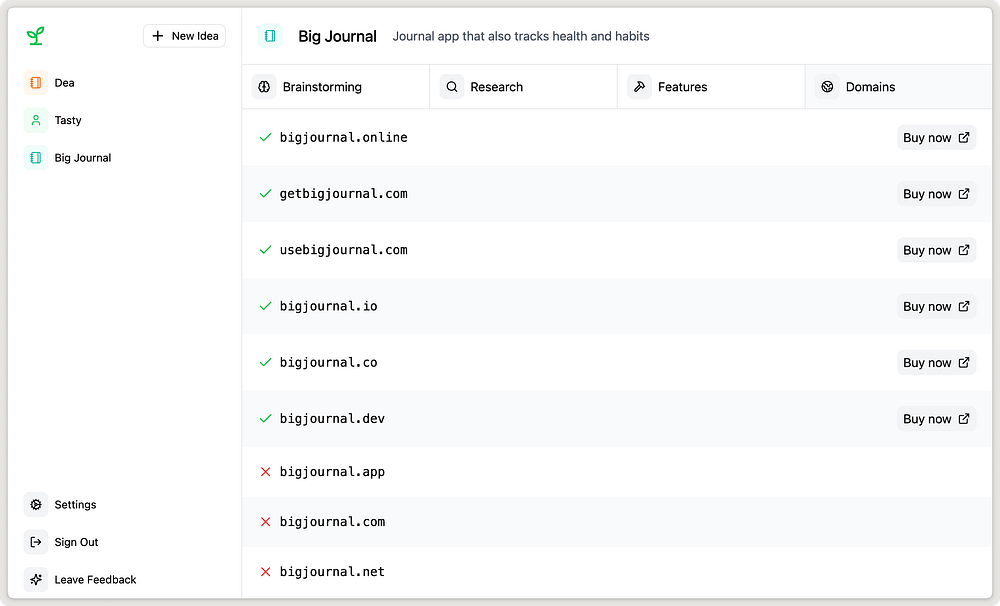Click the Leave Feedback sparkle icon
This screenshot has width=1000, height=606.
(x=36, y=579)
